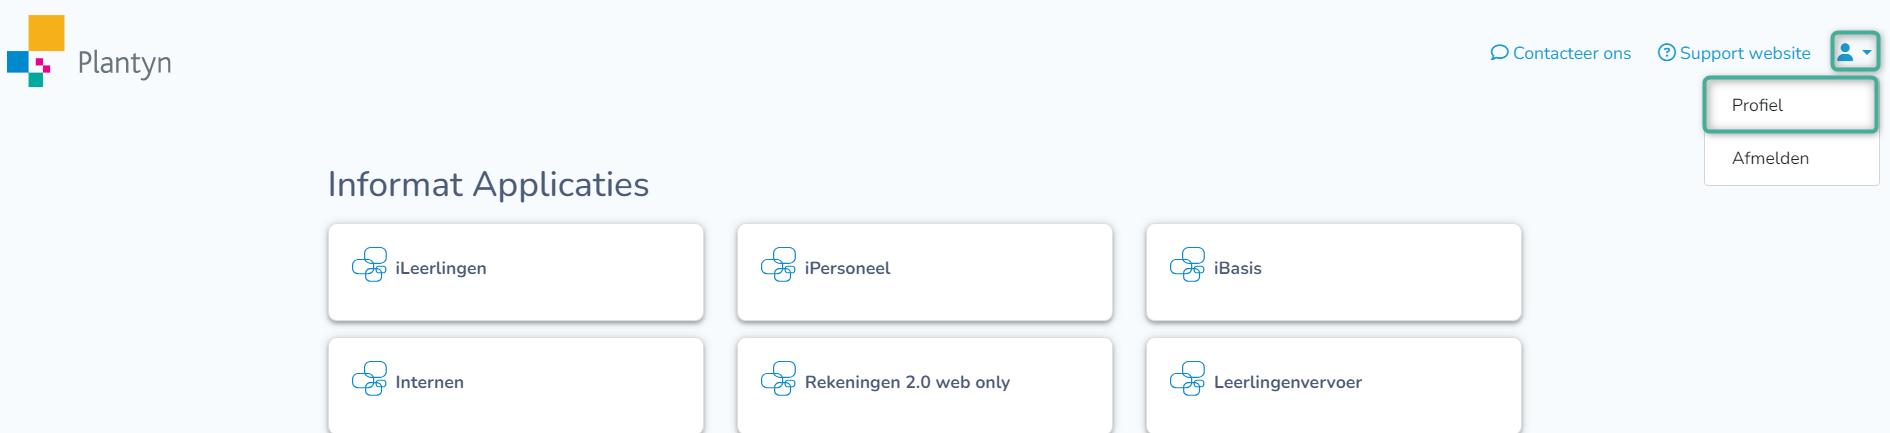Open the Contacteer ons link

[1571, 54]
